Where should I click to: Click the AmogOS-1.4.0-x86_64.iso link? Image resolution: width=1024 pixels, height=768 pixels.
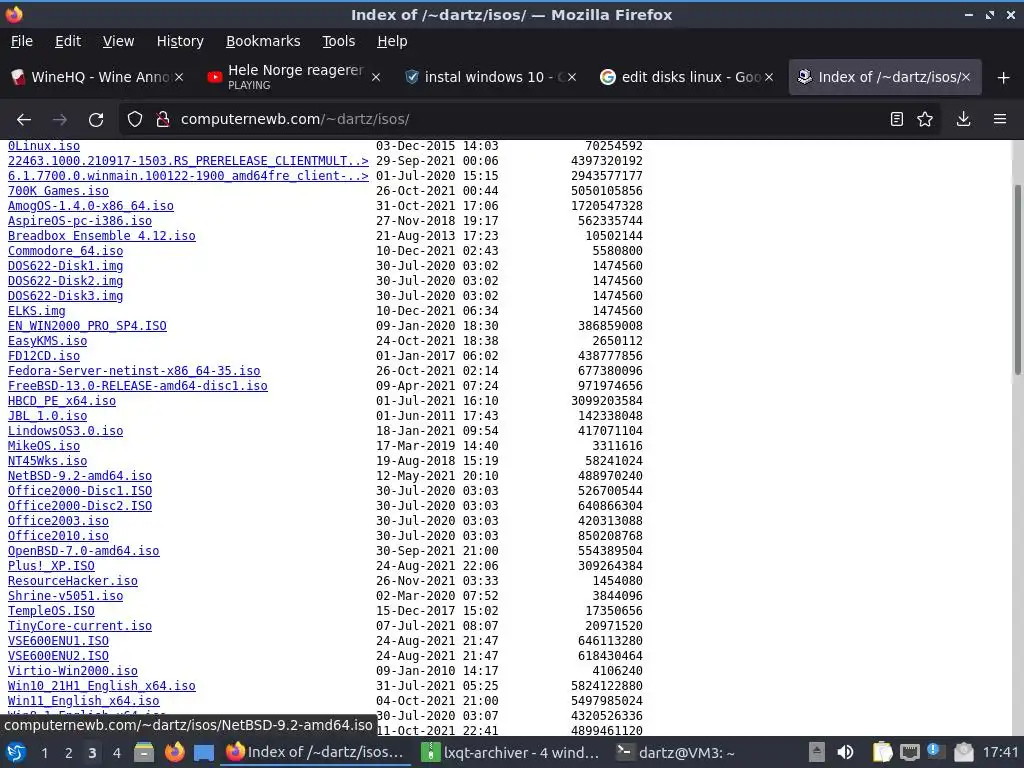(x=91, y=206)
